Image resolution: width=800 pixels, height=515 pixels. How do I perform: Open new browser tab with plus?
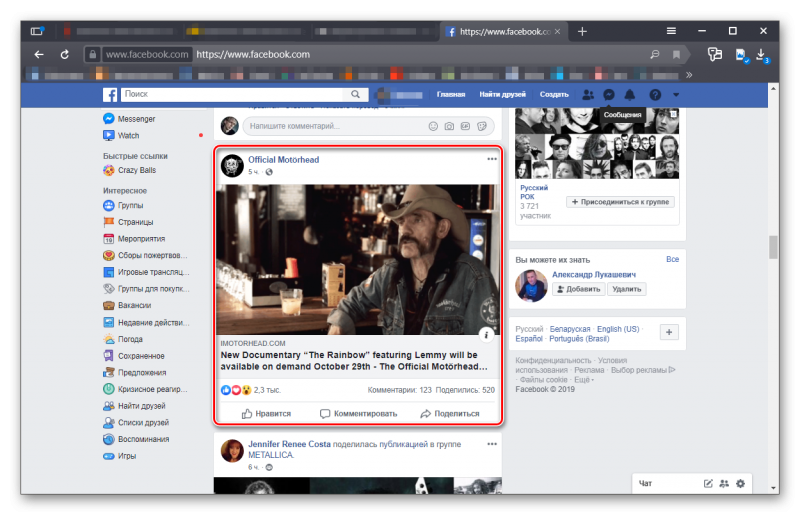coord(582,32)
